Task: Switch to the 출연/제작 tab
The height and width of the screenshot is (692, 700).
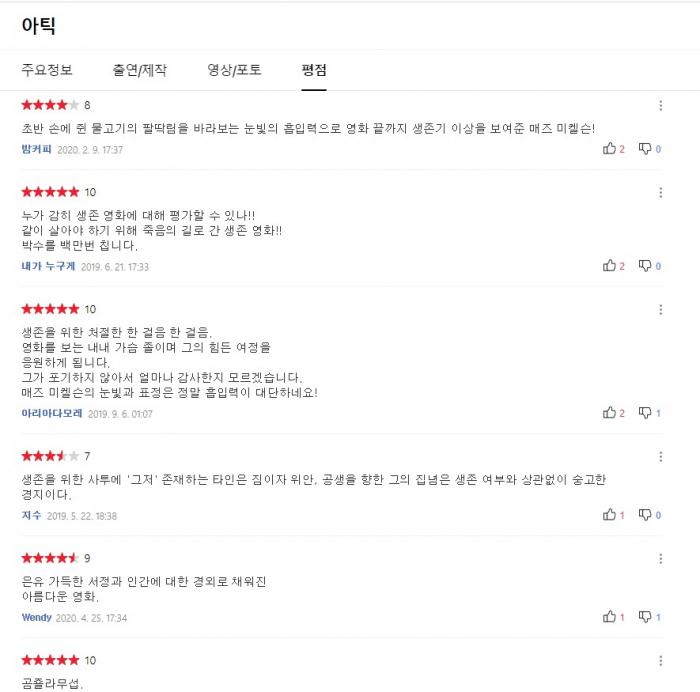Action: point(140,70)
